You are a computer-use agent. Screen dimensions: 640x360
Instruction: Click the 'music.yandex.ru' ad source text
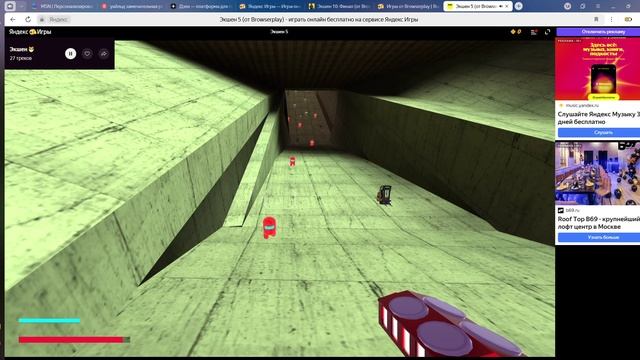coord(582,105)
